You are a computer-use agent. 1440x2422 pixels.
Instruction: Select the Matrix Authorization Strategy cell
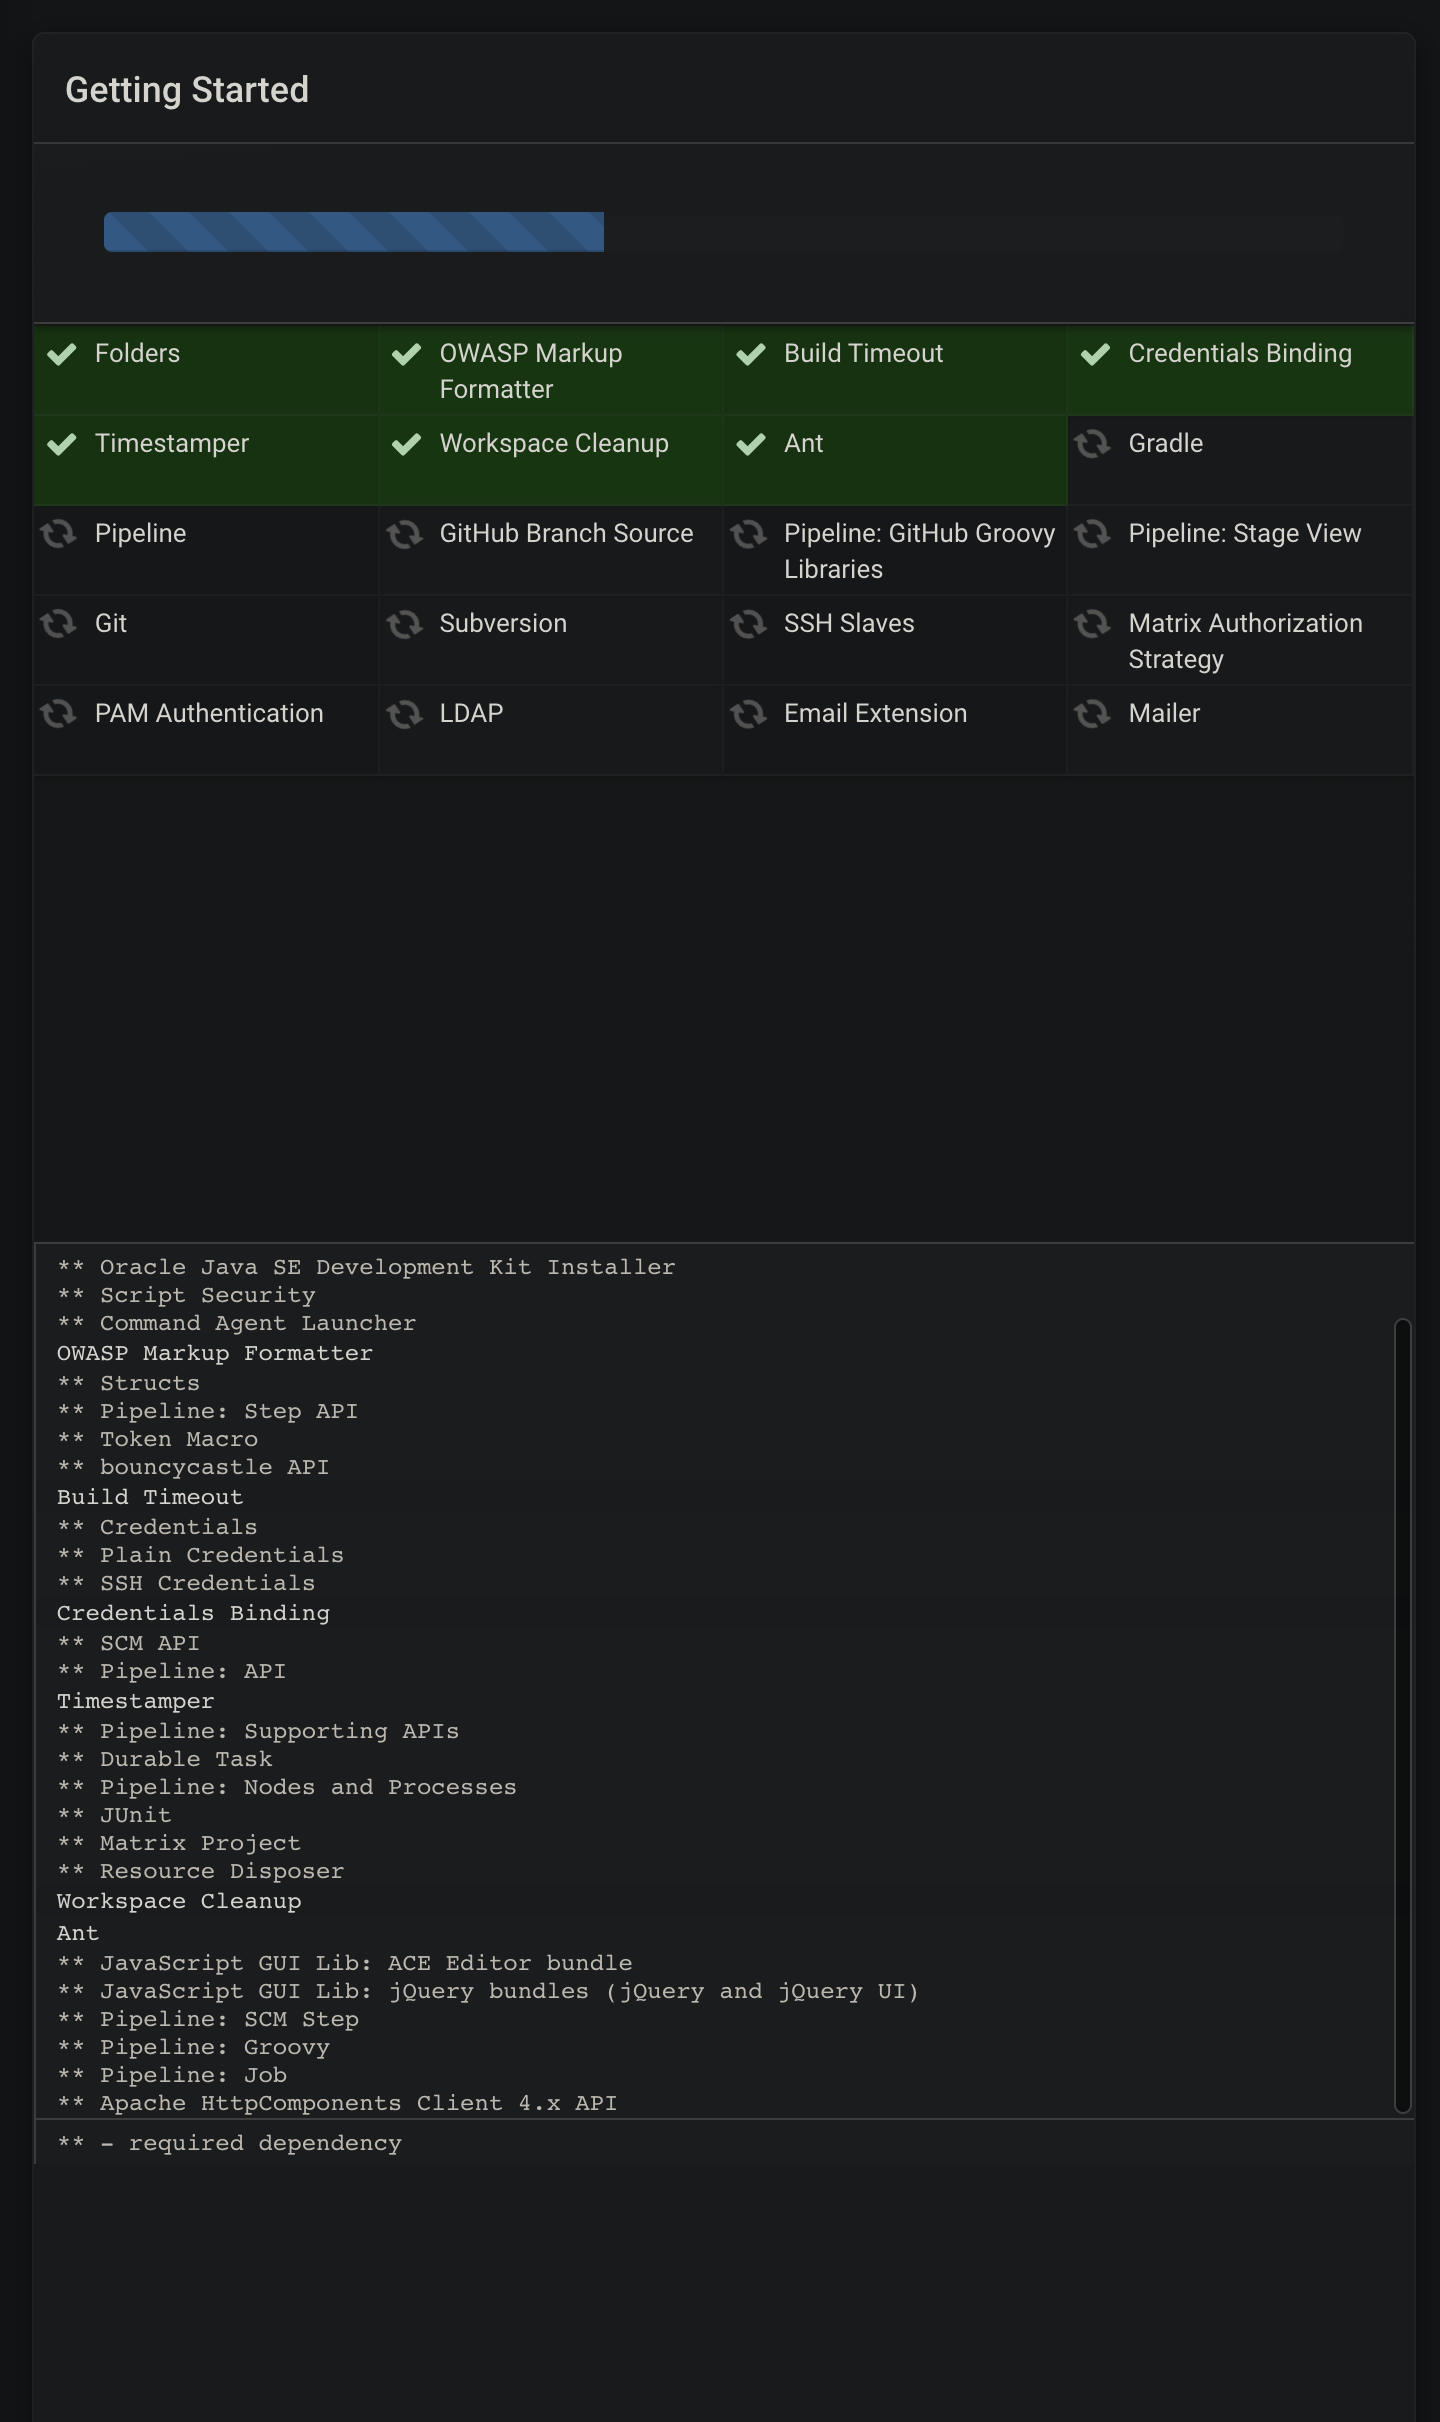click(x=1240, y=640)
